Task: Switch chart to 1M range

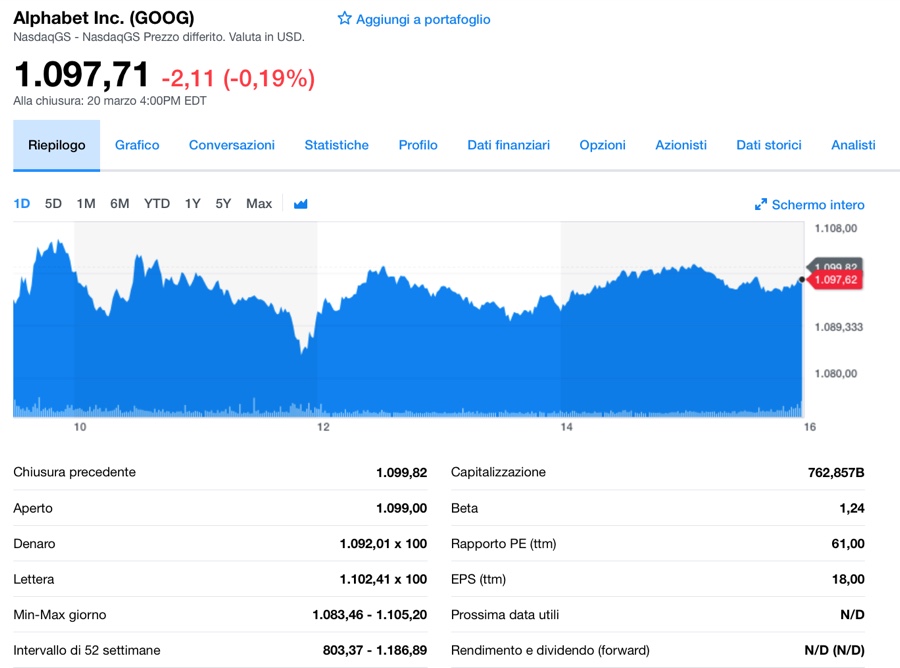Action: point(86,204)
